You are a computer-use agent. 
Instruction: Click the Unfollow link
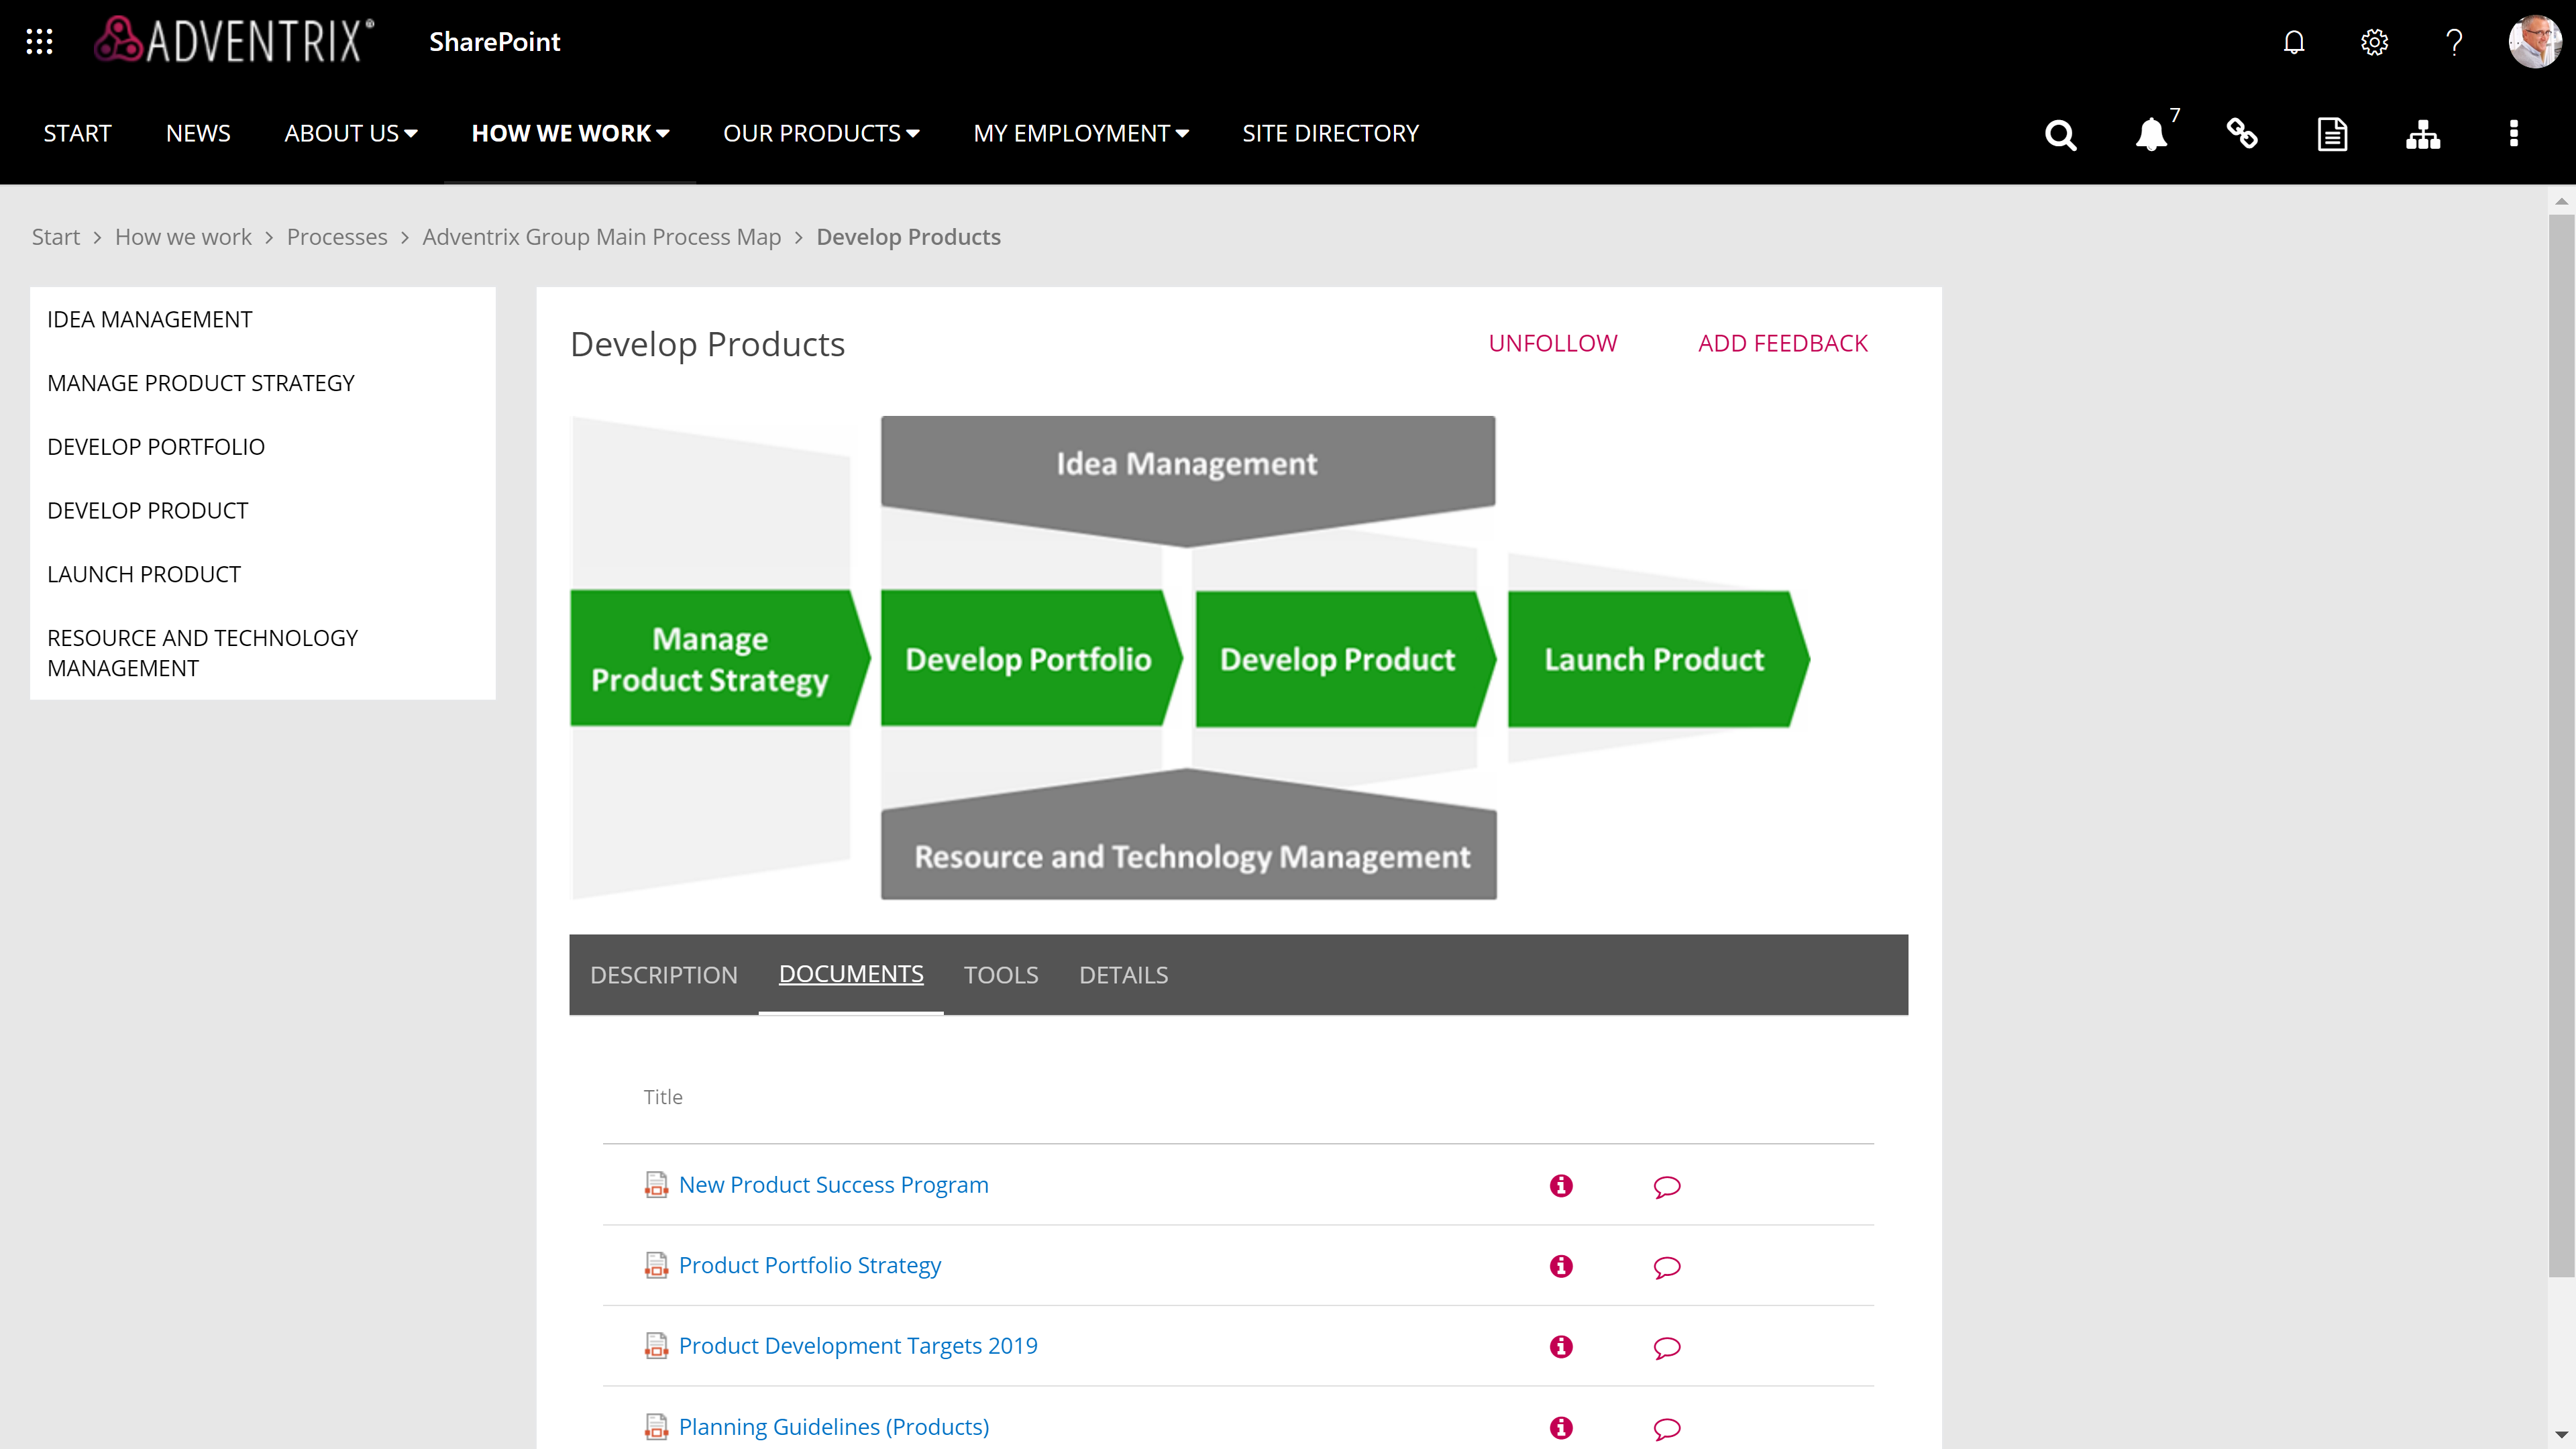point(1552,343)
